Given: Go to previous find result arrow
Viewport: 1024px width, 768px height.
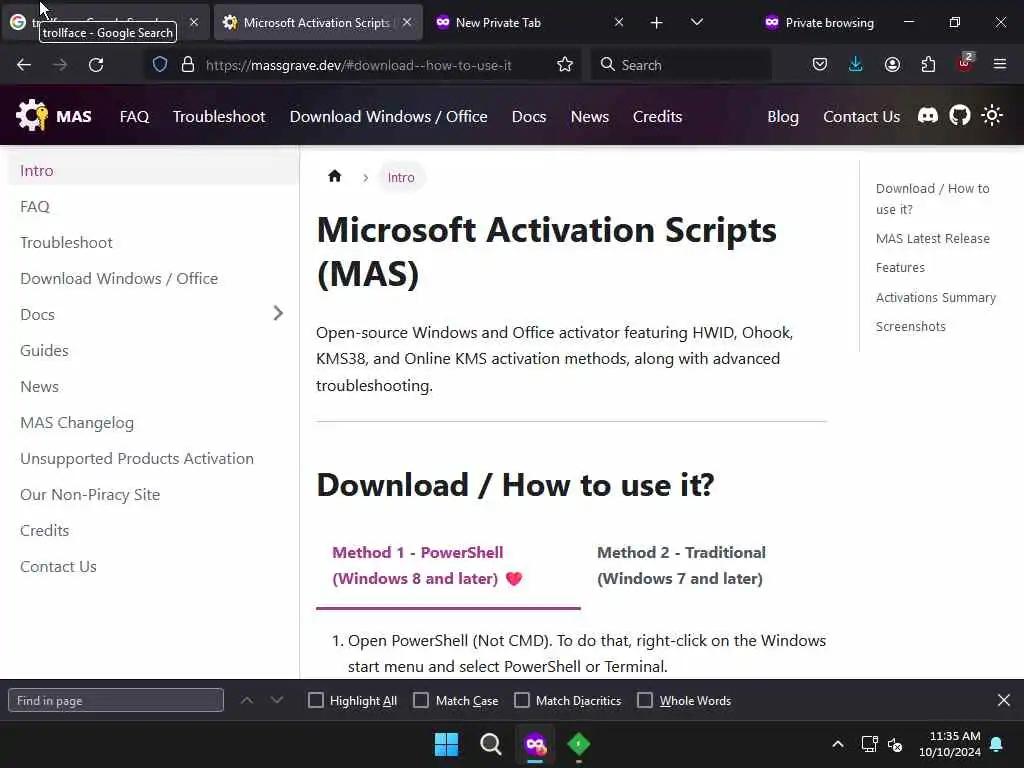Looking at the screenshot, I should pyautogui.click(x=247, y=700).
